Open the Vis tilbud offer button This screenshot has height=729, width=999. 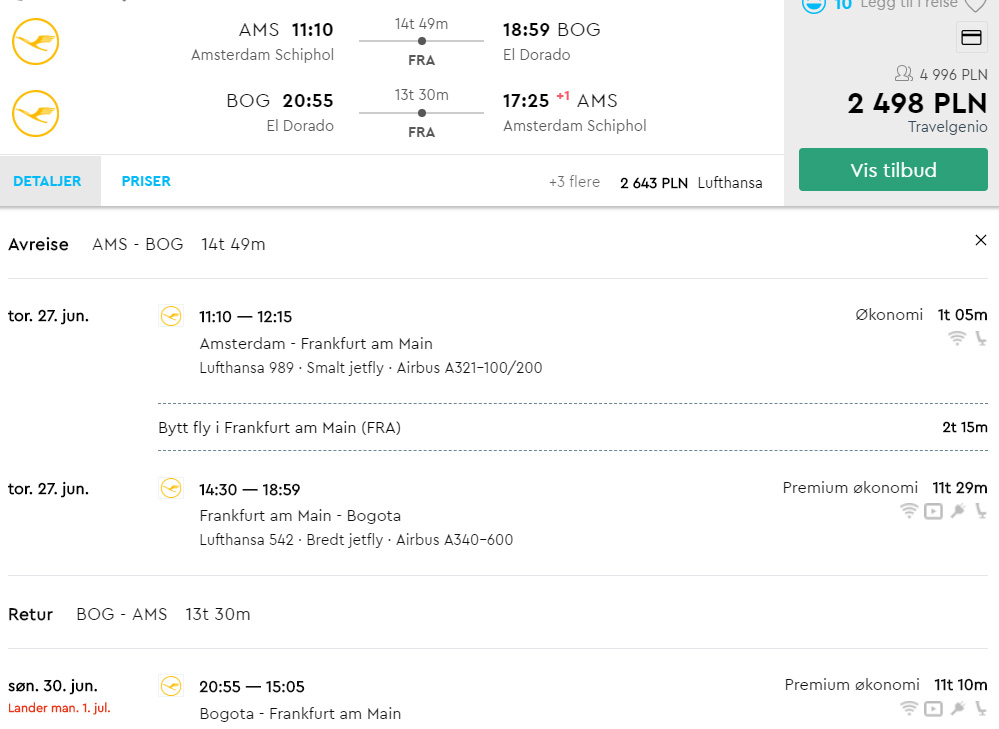pyautogui.click(x=893, y=170)
